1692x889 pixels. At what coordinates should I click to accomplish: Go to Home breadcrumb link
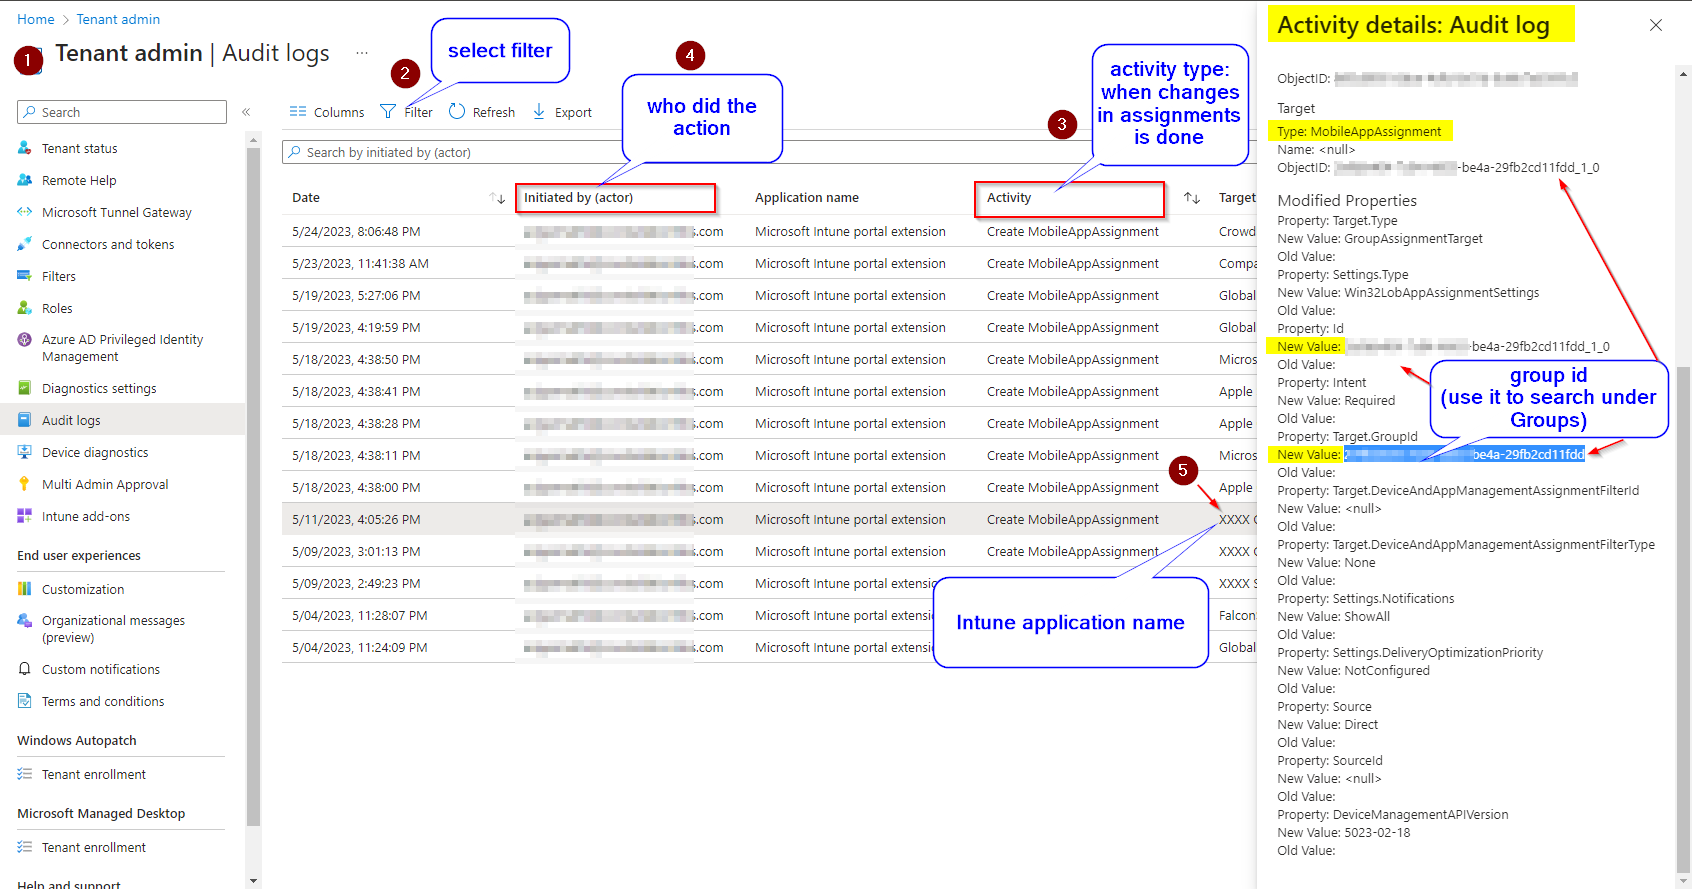click(36, 19)
